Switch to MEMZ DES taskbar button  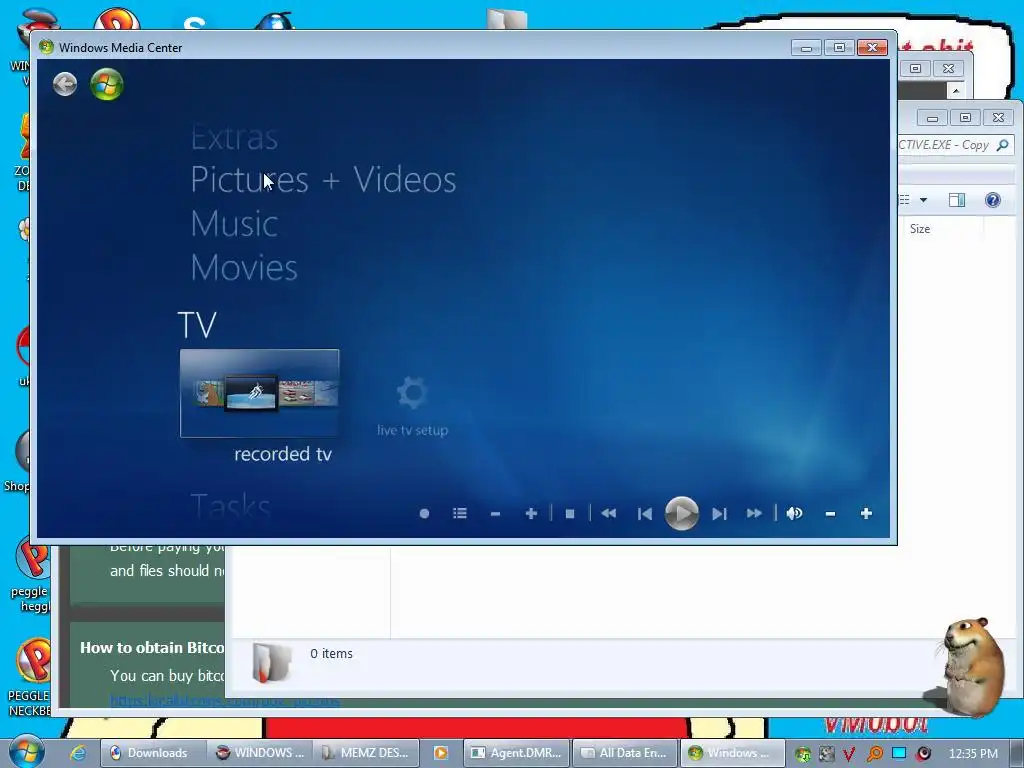pos(366,753)
